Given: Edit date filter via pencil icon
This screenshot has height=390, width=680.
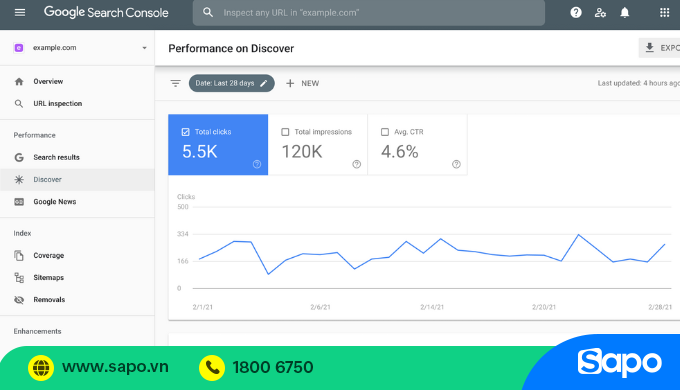Looking at the screenshot, I should (x=263, y=83).
